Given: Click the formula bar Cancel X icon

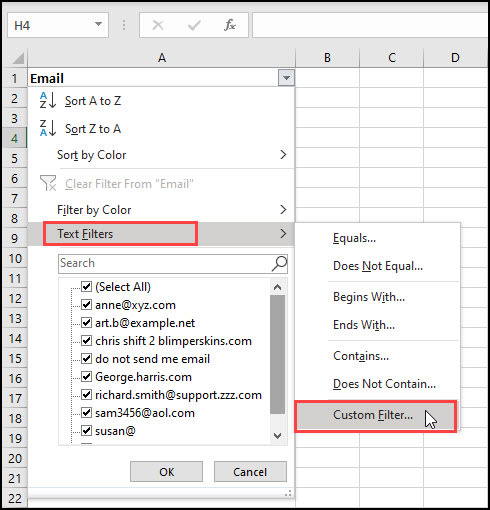Looking at the screenshot, I should point(158,25).
